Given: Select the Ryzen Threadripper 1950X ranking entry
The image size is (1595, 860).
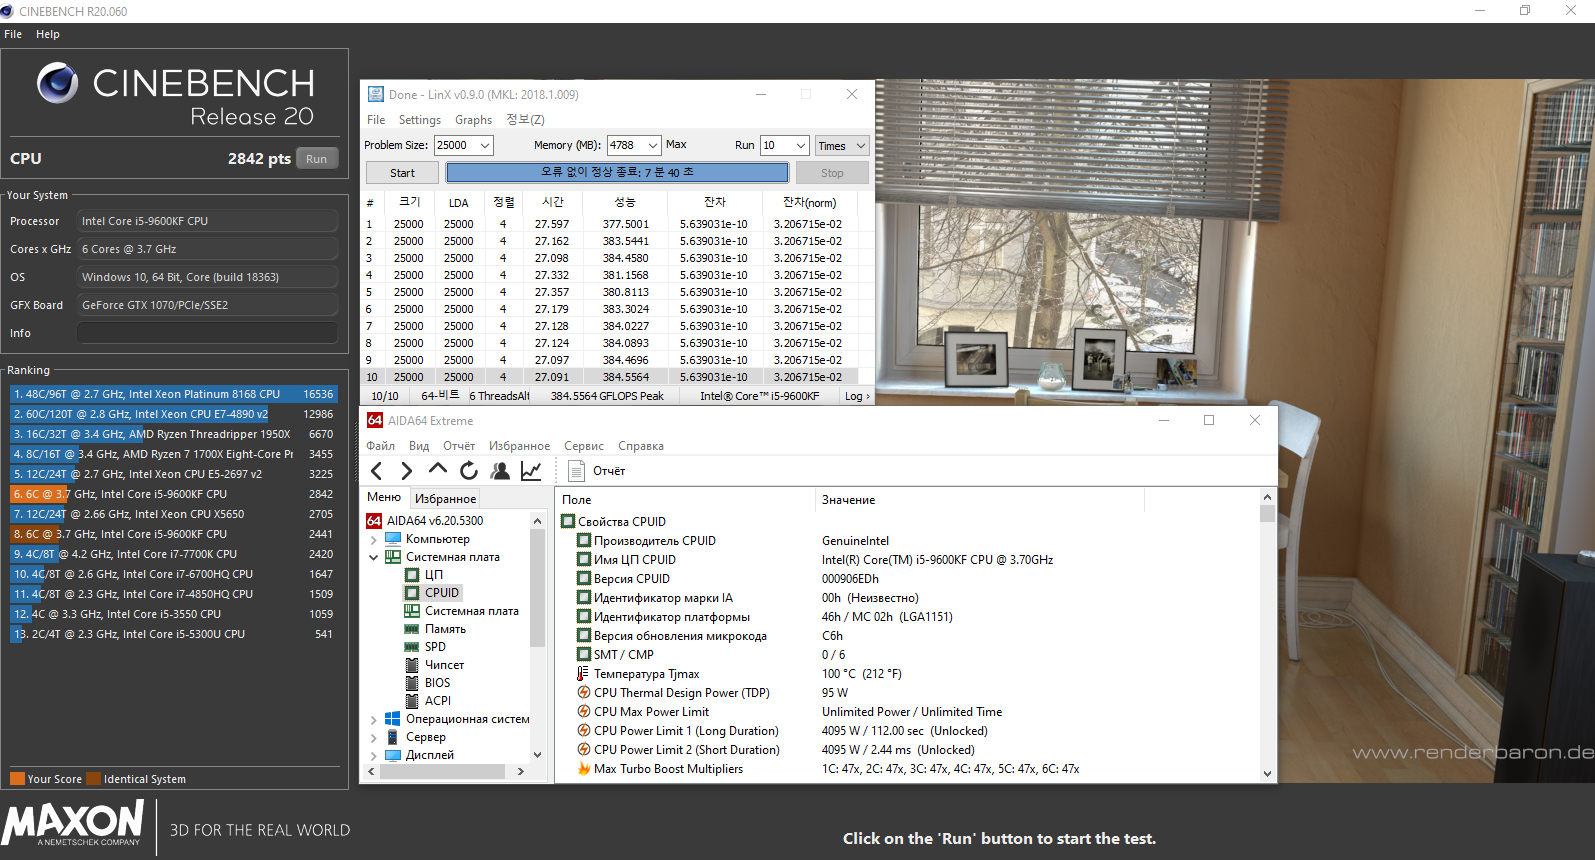Looking at the screenshot, I should [x=174, y=434].
